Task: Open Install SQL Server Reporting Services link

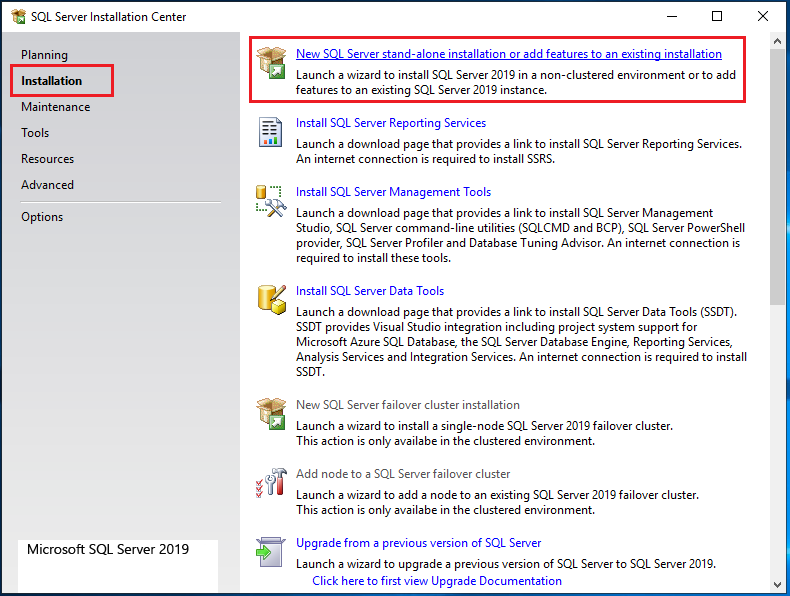Action: 390,123
